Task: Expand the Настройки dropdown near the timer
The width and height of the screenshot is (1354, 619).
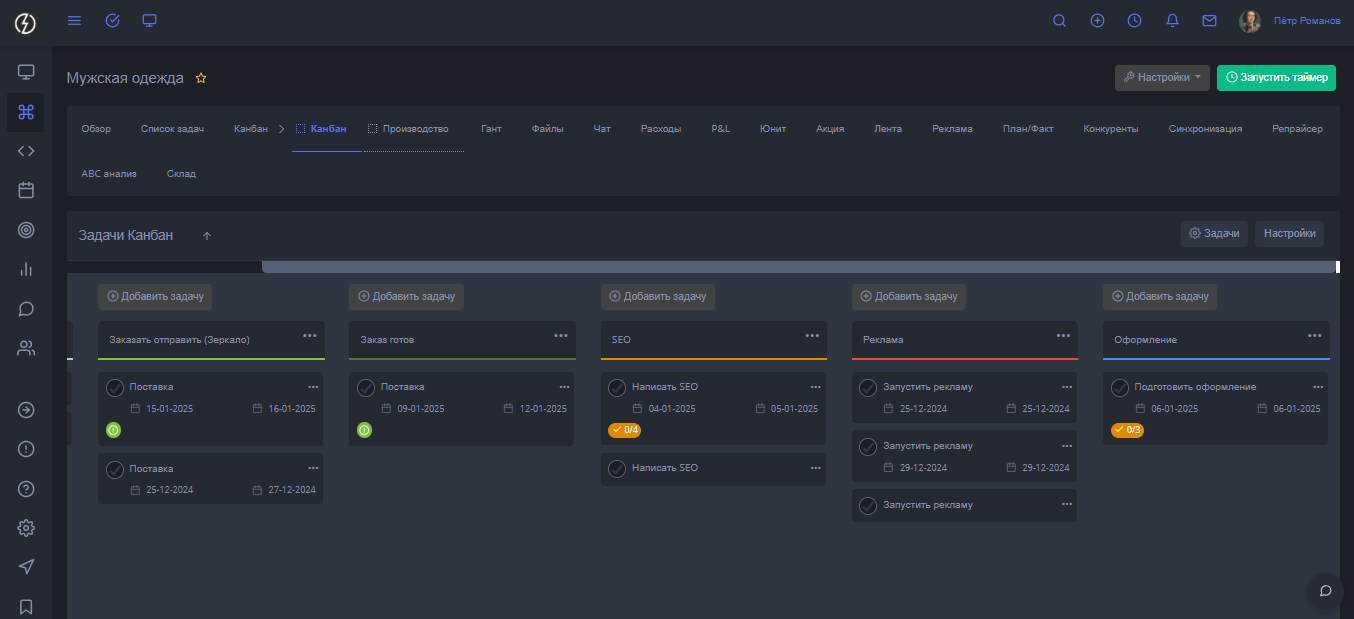Action: 1161,77
